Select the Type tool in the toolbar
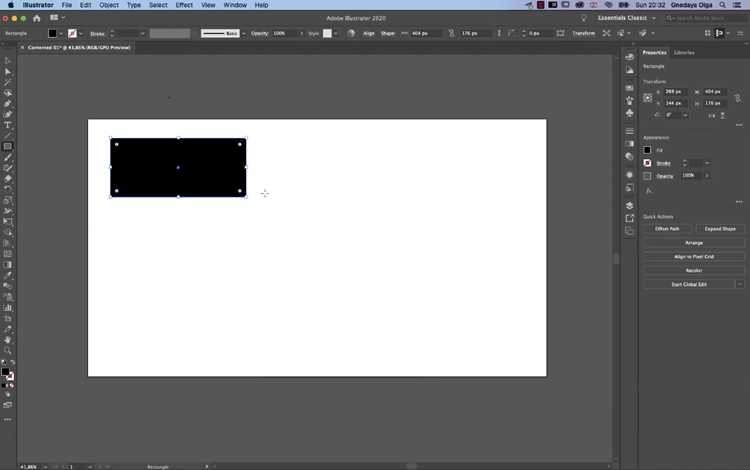The image size is (750, 470). pyautogui.click(x=8, y=125)
